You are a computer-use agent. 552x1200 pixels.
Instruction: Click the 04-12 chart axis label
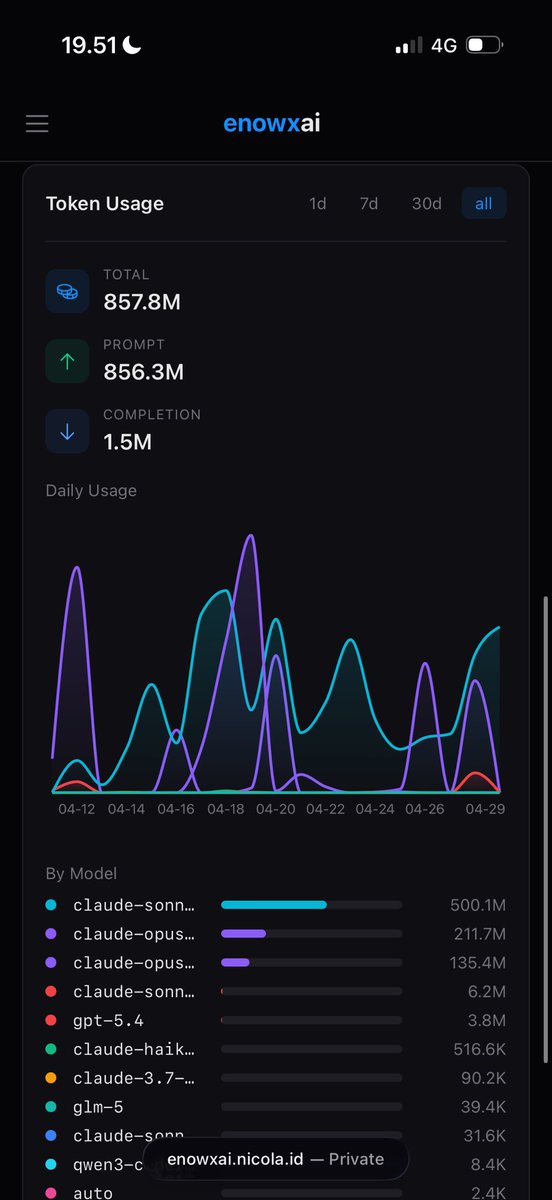pos(76,808)
